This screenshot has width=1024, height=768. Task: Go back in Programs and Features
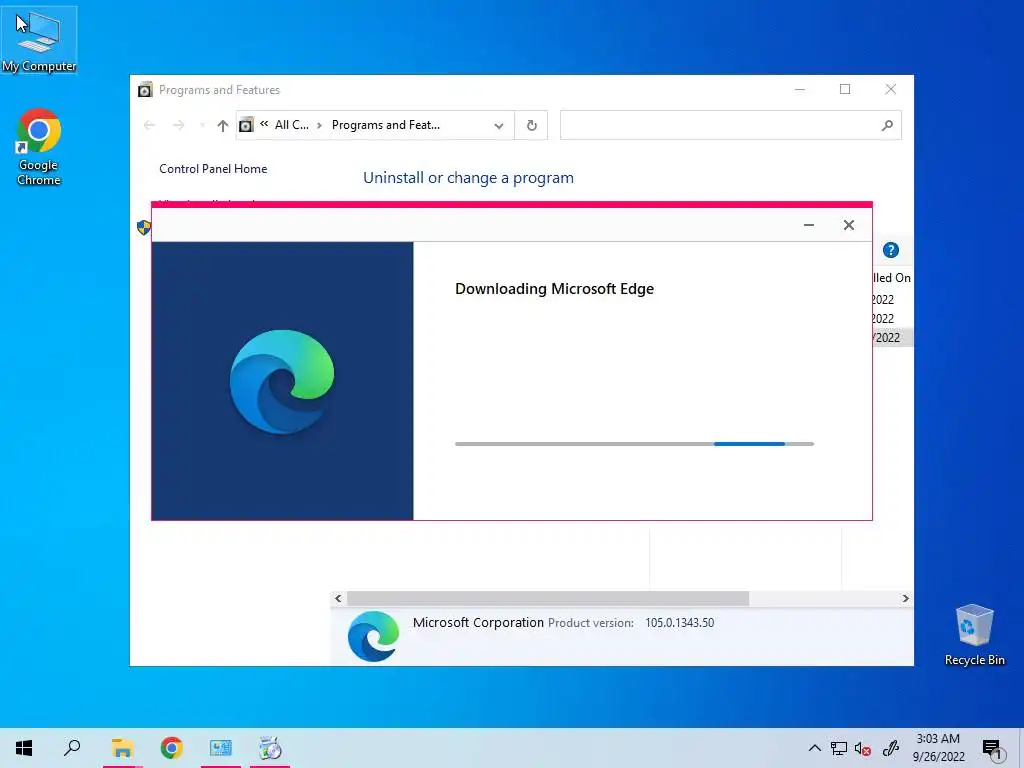(x=150, y=125)
